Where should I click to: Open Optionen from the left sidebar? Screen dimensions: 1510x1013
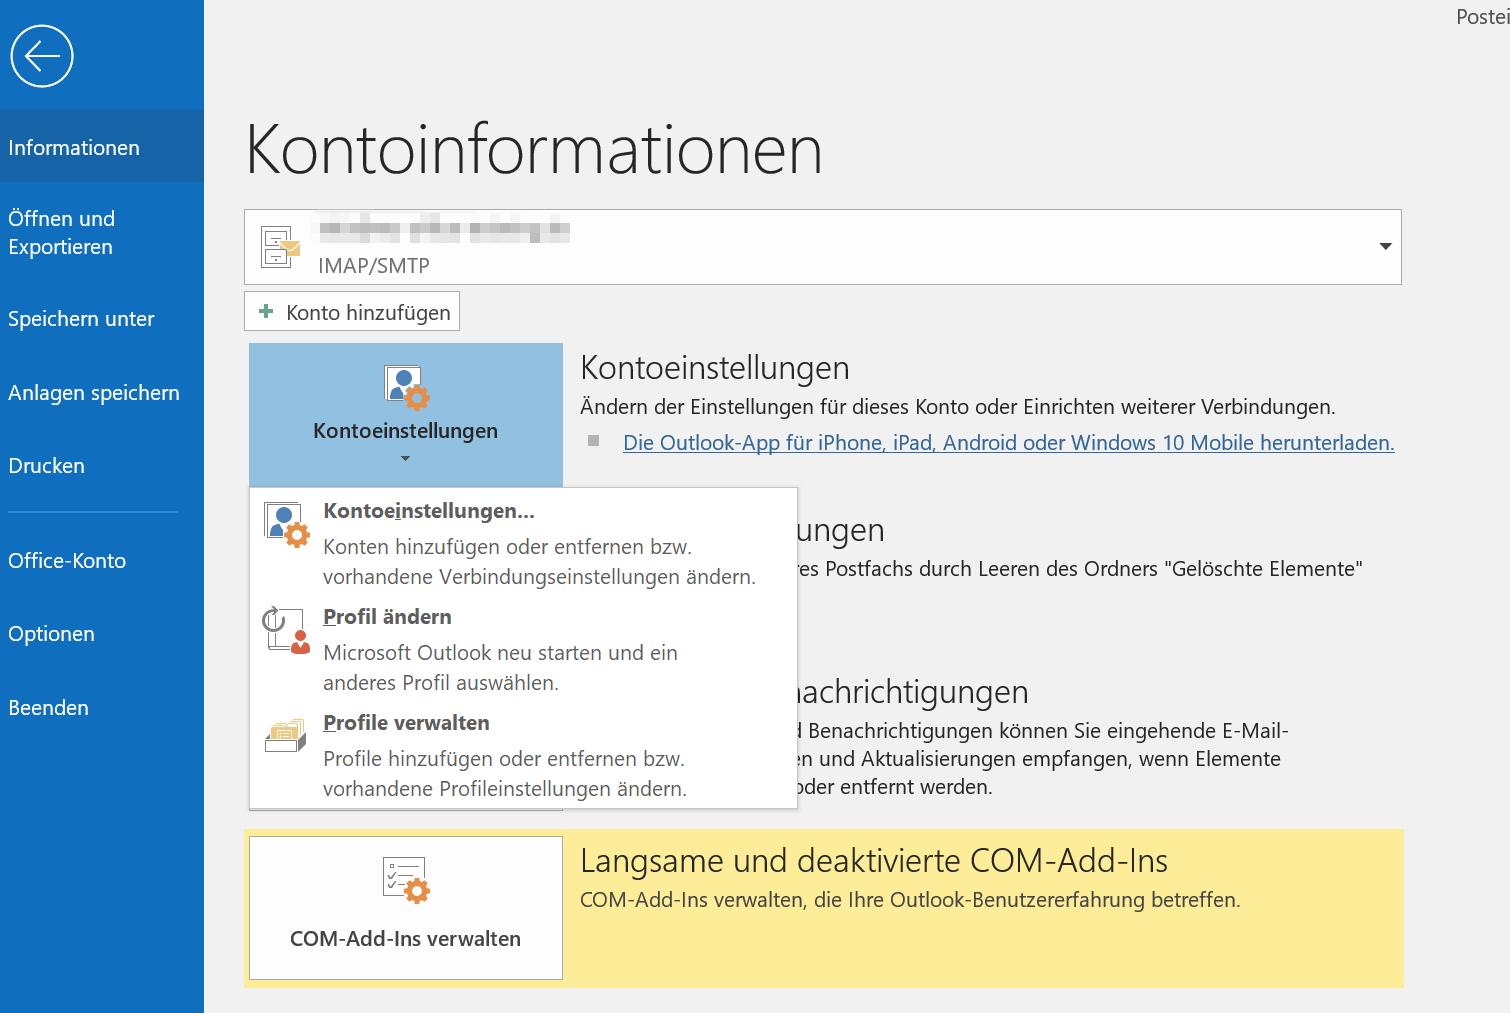(52, 634)
